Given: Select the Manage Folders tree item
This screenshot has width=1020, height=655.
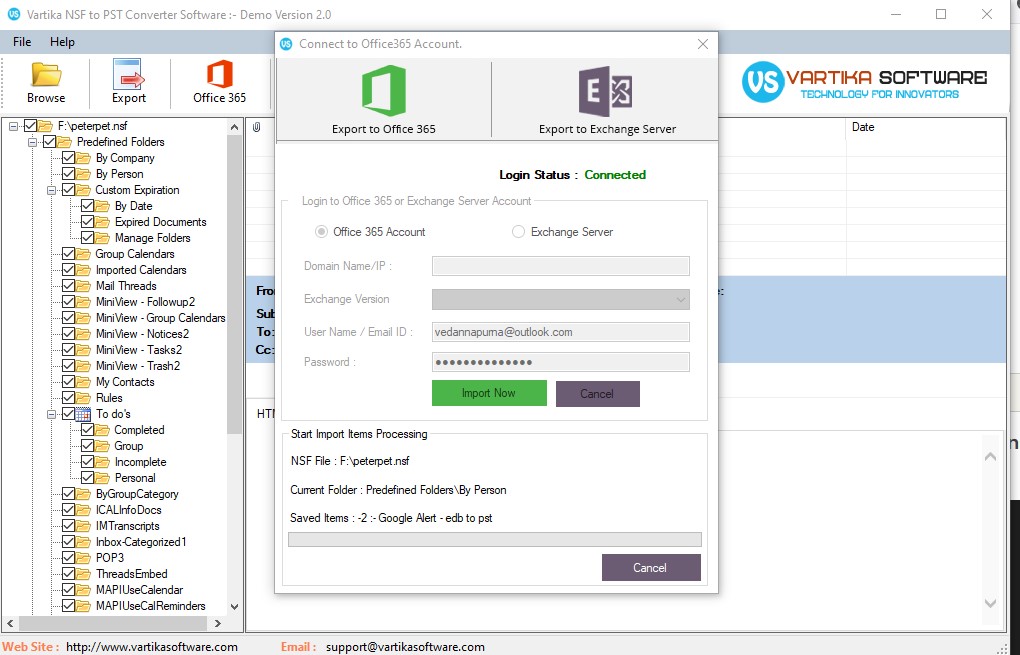Looking at the screenshot, I should (x=152, y=238).
